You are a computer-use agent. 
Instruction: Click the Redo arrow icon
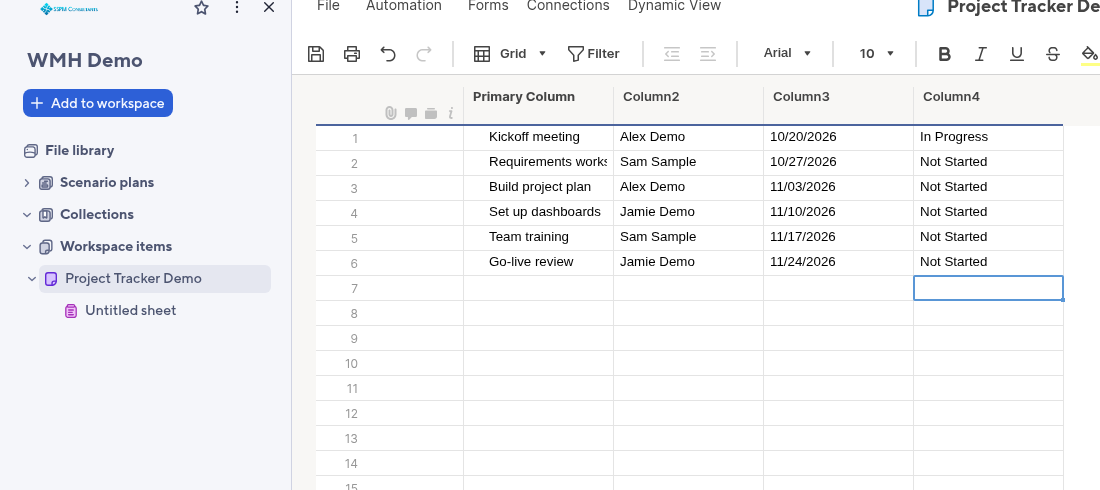coord(424,53)
